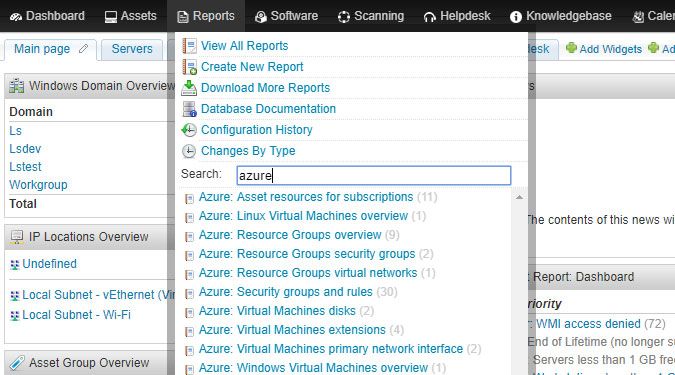Click the Changes By Type clock icon
675x375 pixels.
(189, 151)
